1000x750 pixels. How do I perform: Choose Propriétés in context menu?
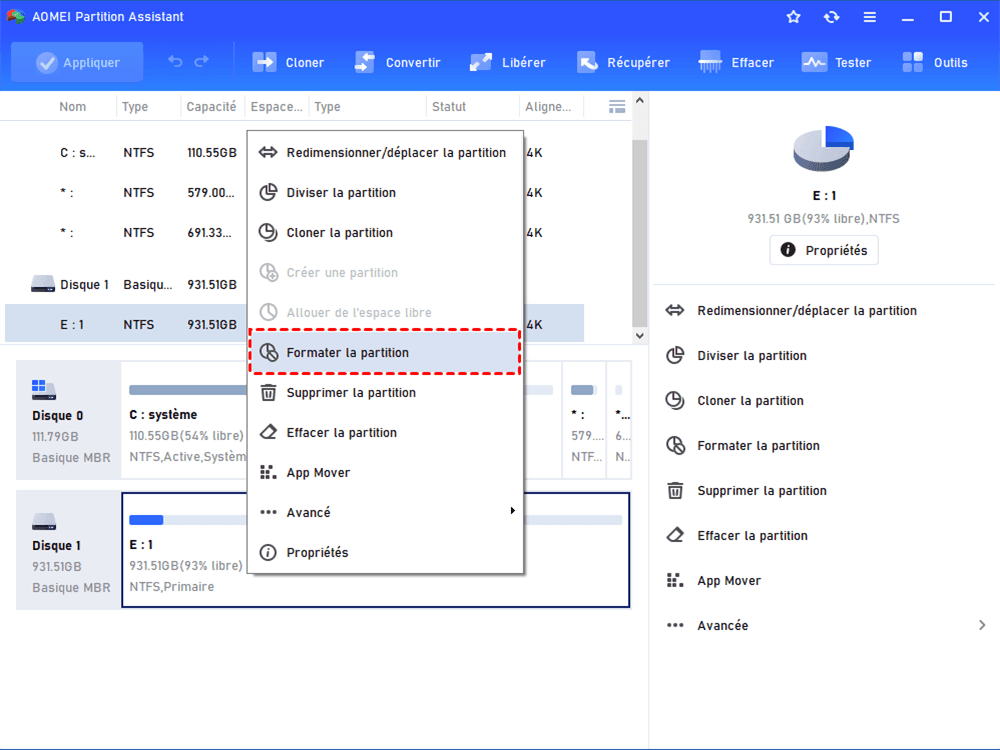(x=385, y=553)
